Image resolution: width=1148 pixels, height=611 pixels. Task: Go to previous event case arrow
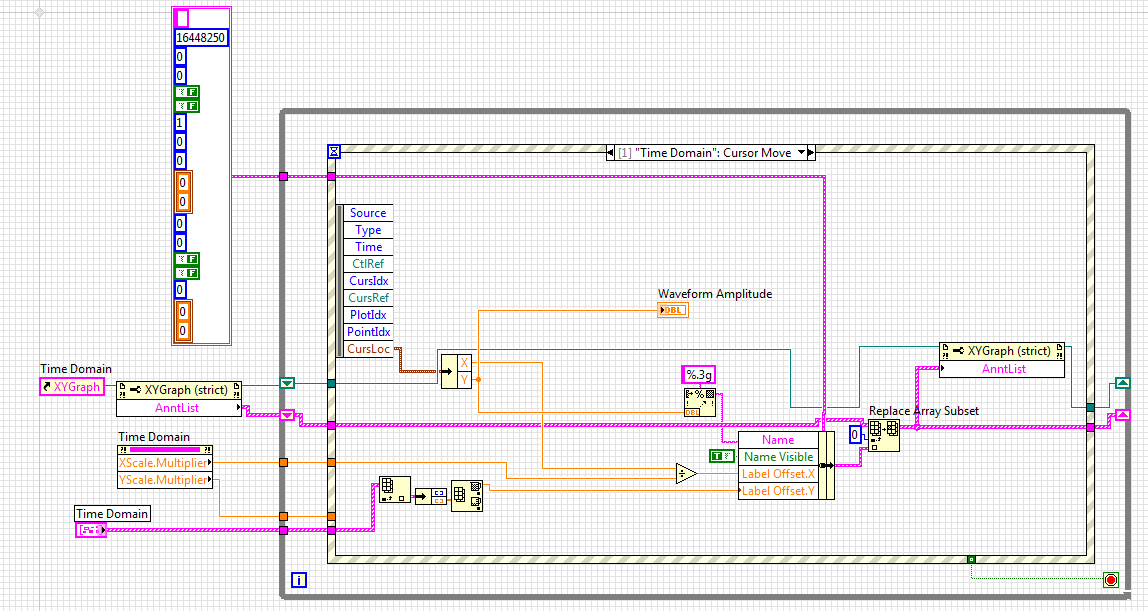coord(611,153)
